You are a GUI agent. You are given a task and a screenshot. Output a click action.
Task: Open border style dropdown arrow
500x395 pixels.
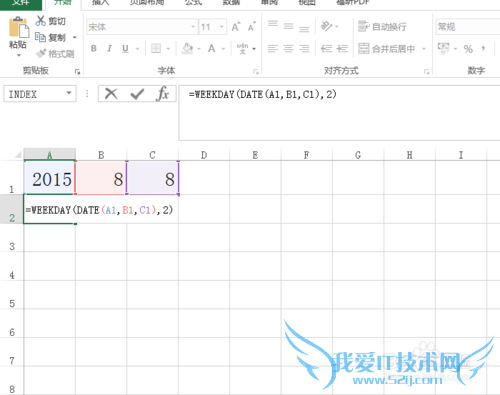click(x=168, y=49)
